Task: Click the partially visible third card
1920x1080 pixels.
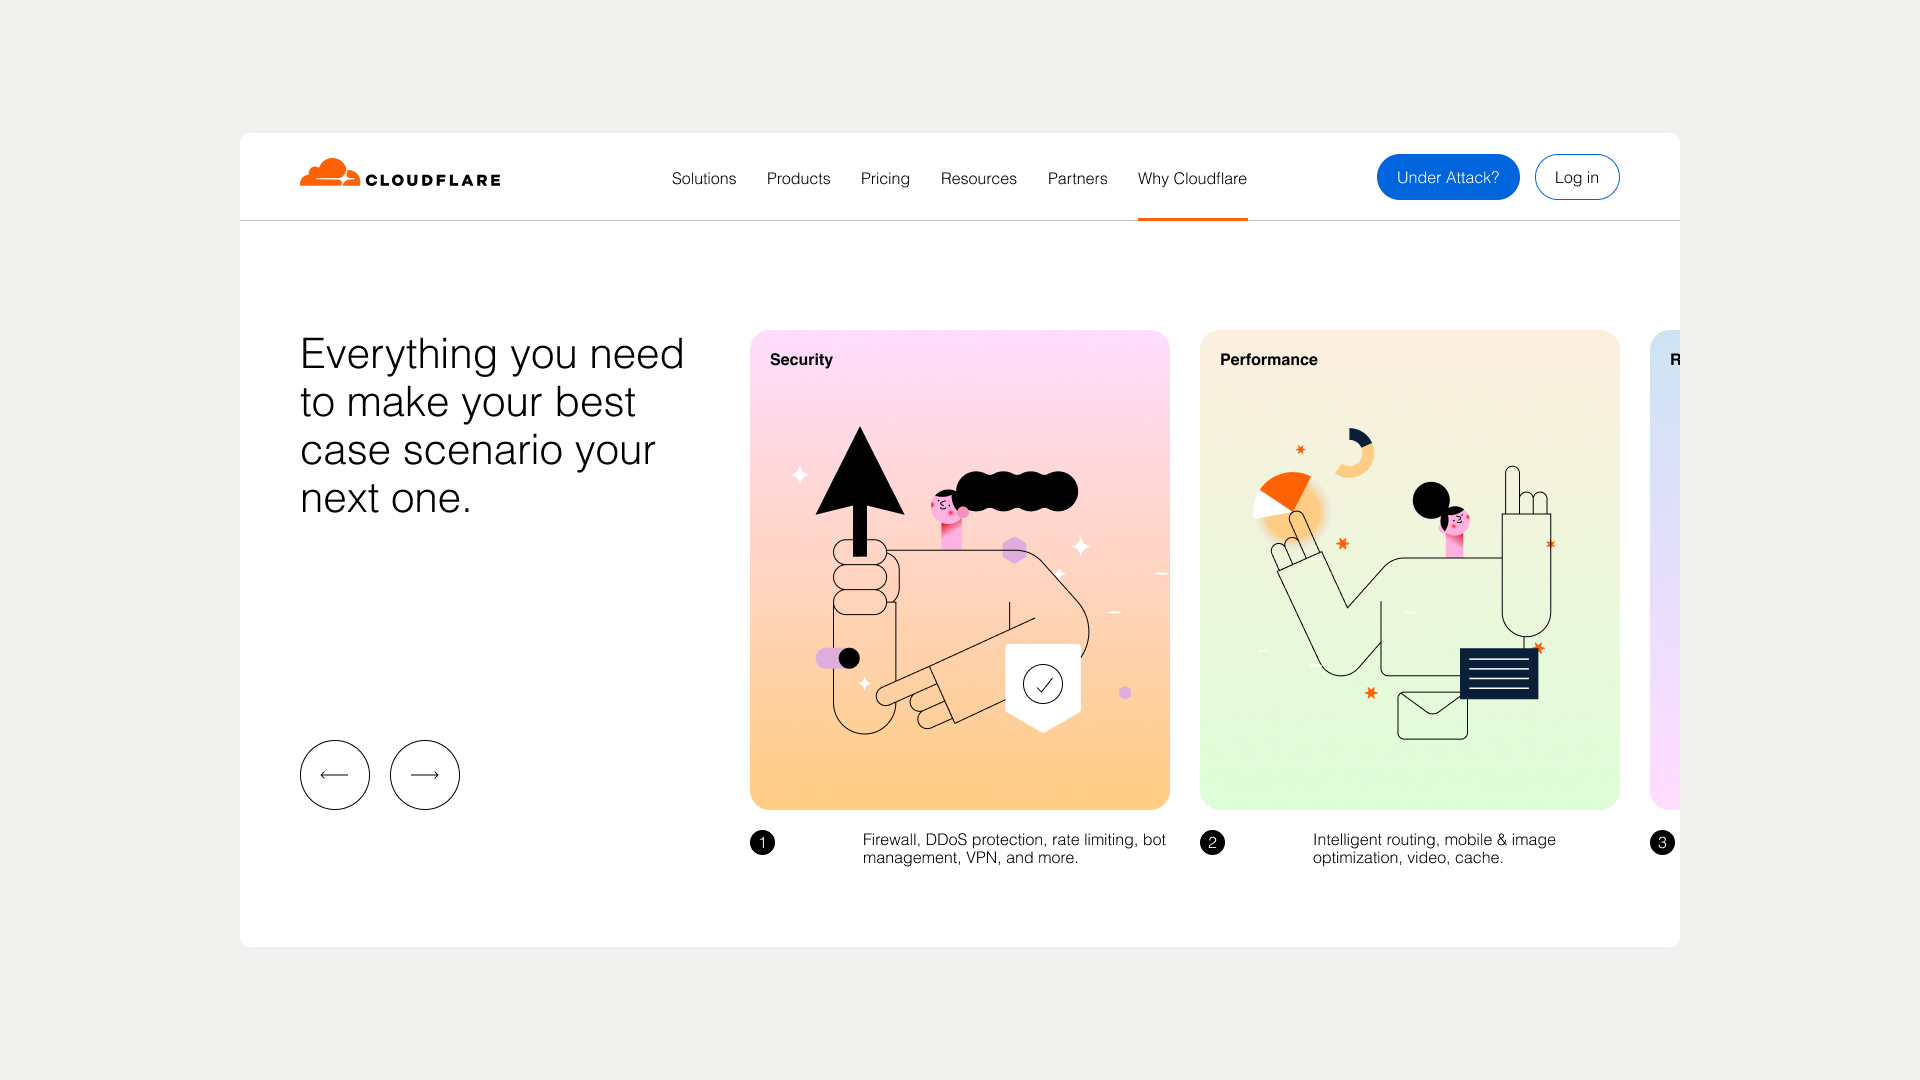Action: pos(1665,570)
